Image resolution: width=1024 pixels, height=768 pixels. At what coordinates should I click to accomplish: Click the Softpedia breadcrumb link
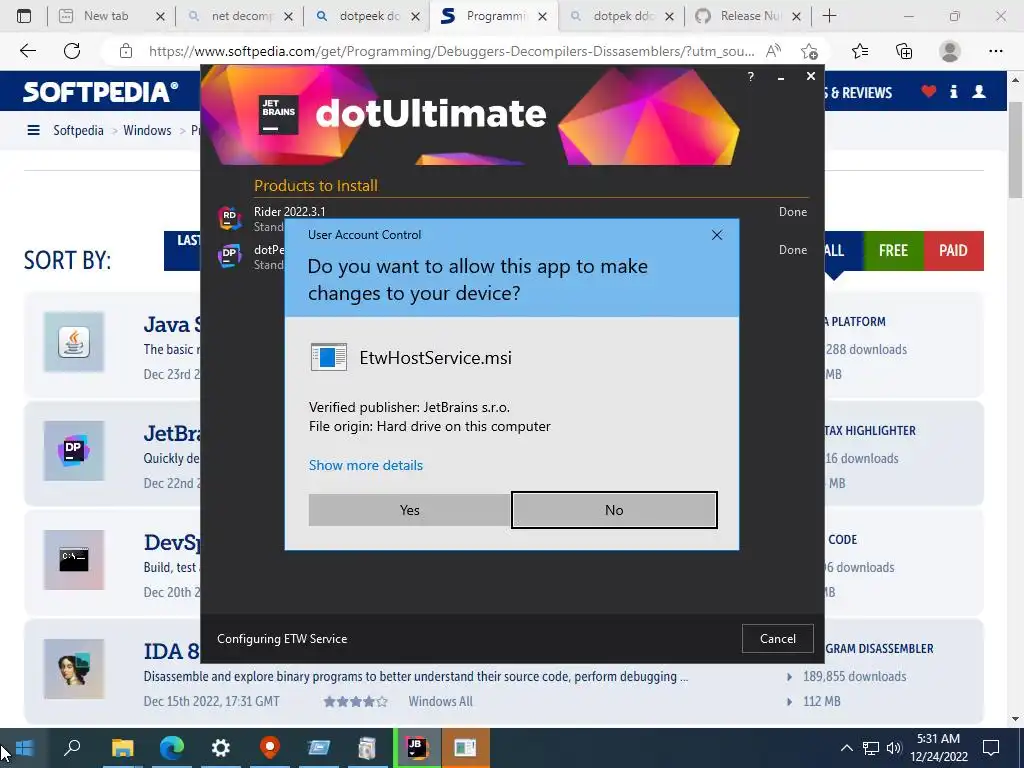pyautogui.click(x=78, y=130)
